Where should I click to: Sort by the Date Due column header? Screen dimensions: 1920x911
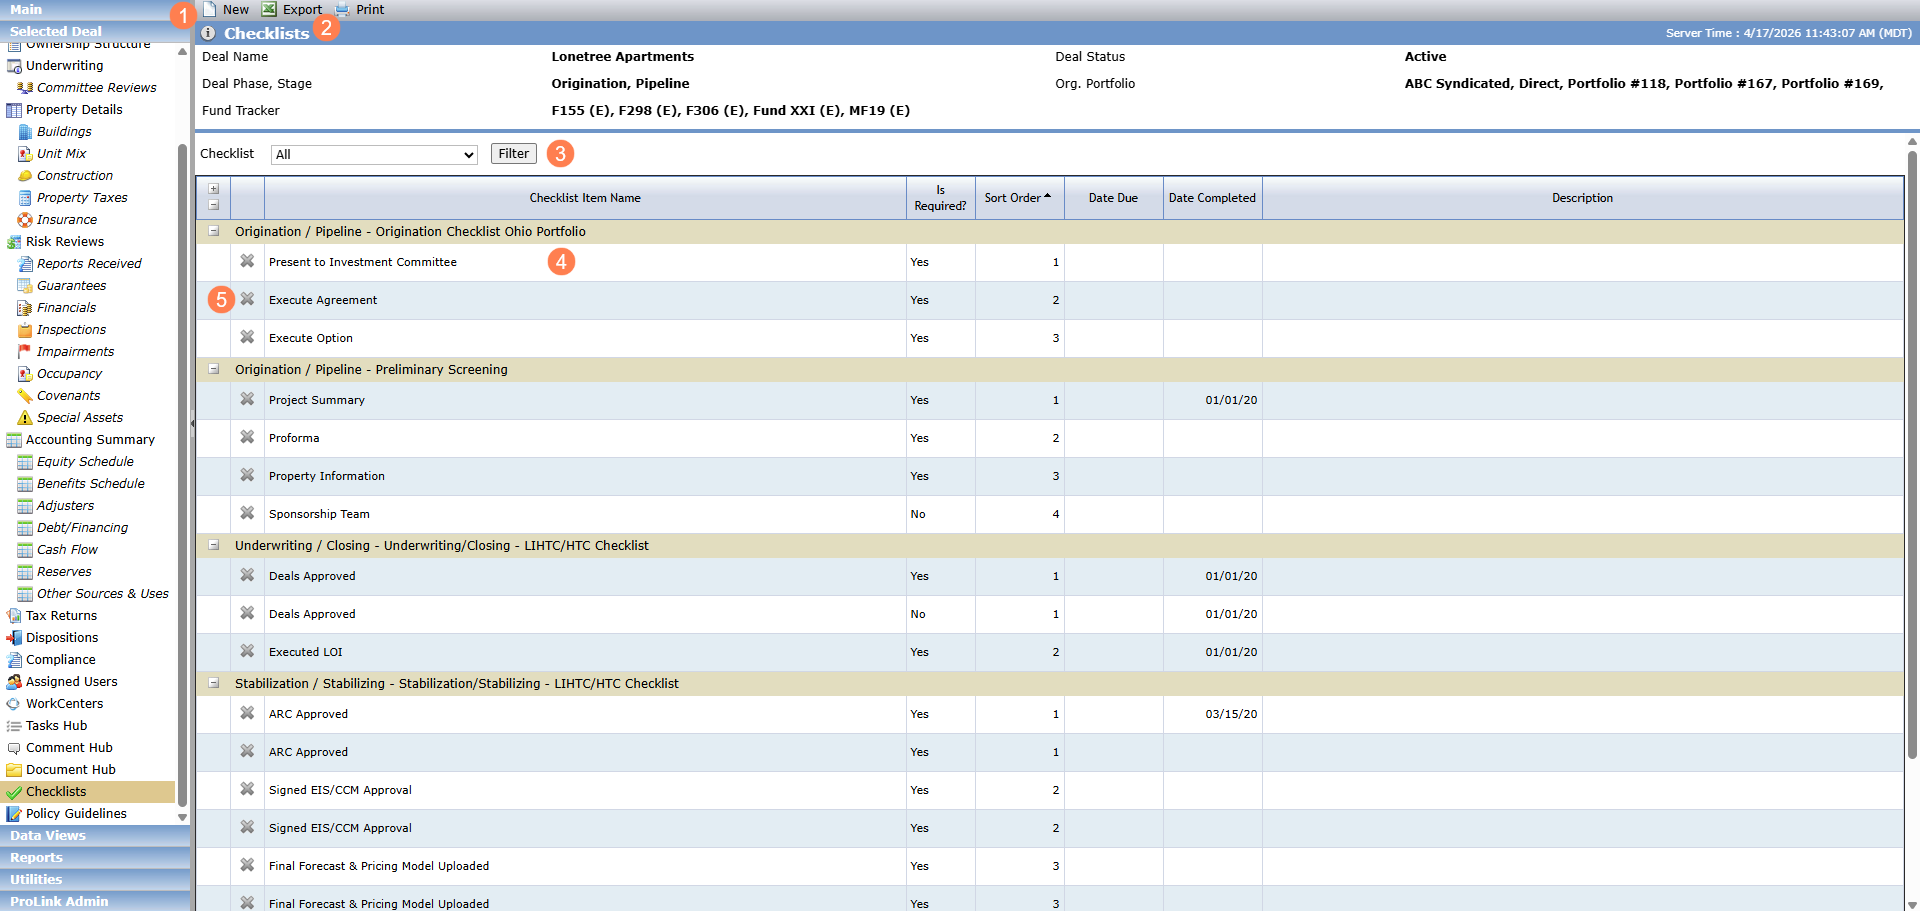1113,198
